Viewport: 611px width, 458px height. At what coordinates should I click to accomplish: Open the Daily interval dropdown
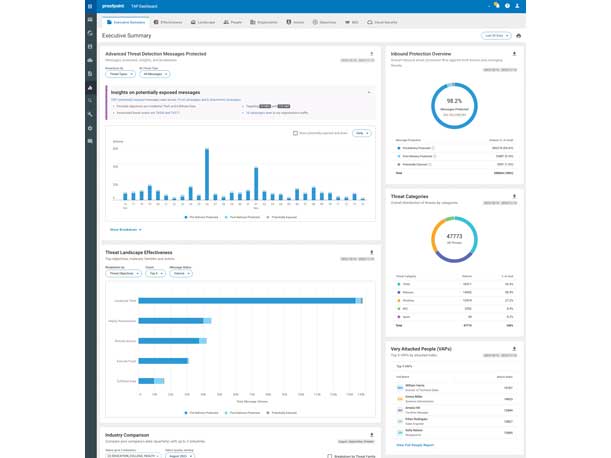pos(360,132)
